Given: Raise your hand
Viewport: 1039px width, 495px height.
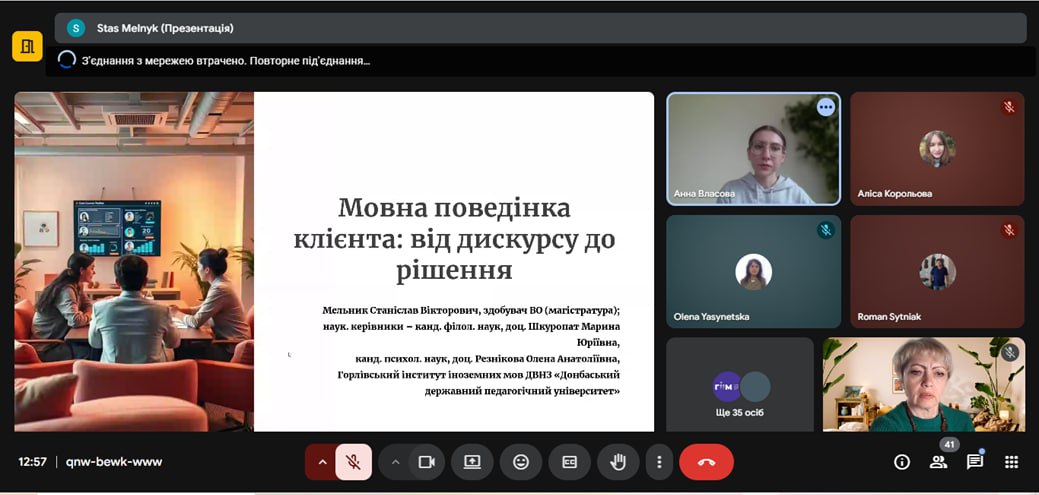Looking at the screenshot, I should pyautogui.click(x=618, y=462).
